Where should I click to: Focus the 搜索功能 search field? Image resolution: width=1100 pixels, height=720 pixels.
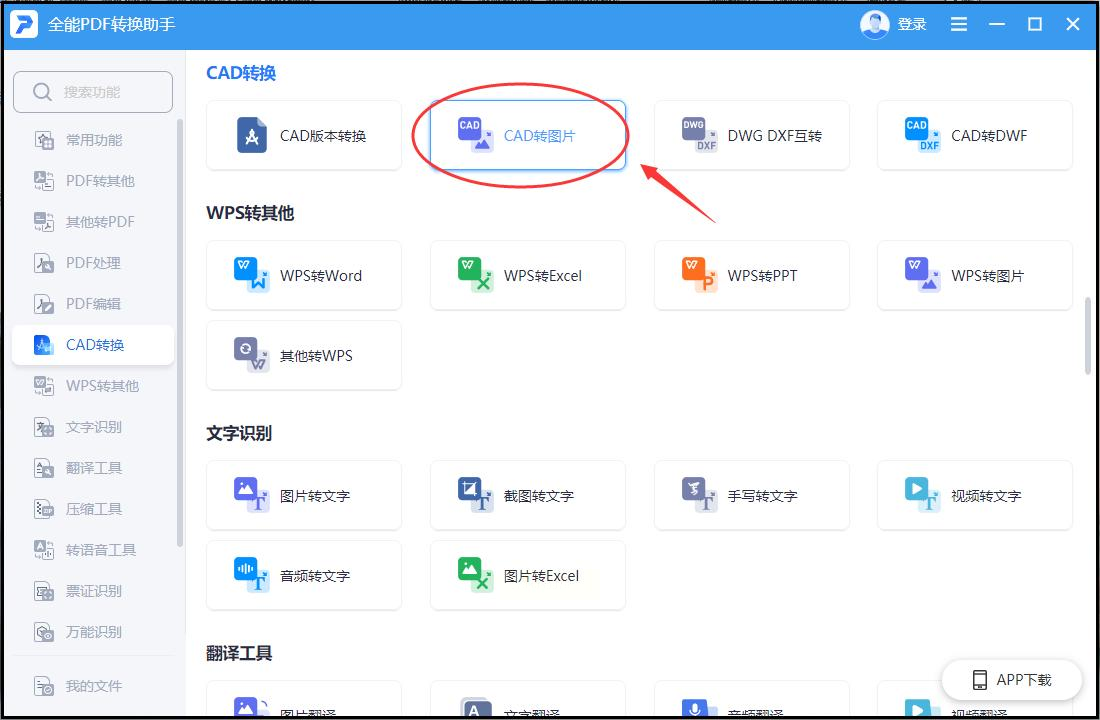coord(93,92)
